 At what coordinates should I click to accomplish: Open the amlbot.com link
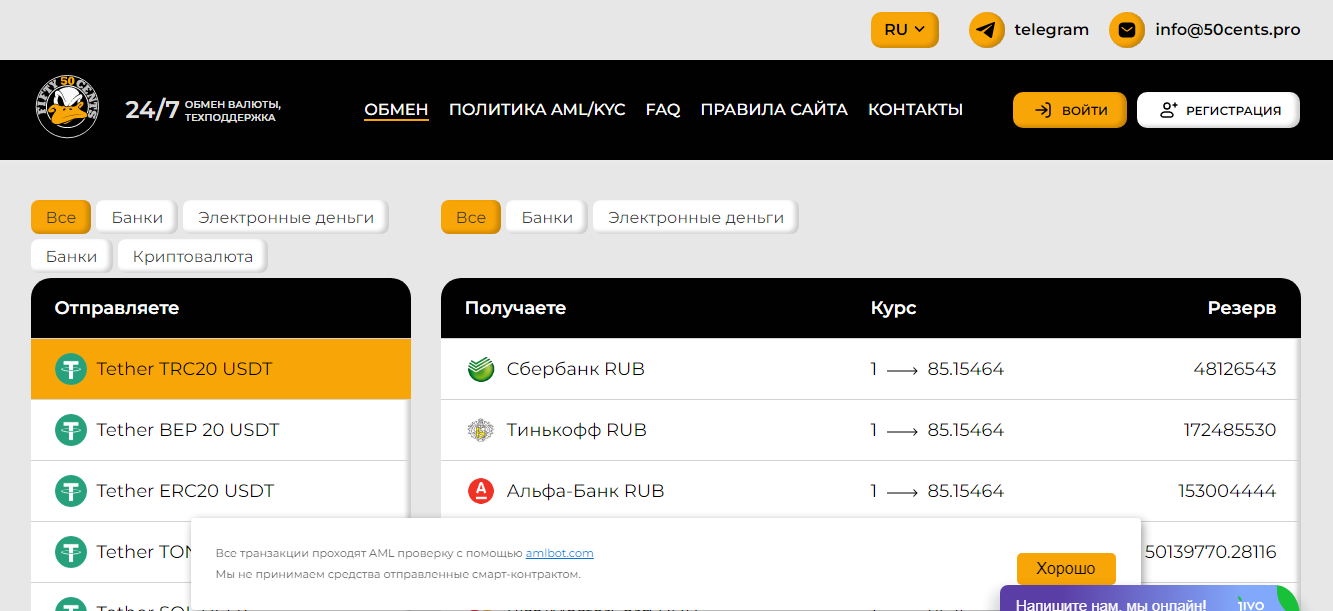560,553
